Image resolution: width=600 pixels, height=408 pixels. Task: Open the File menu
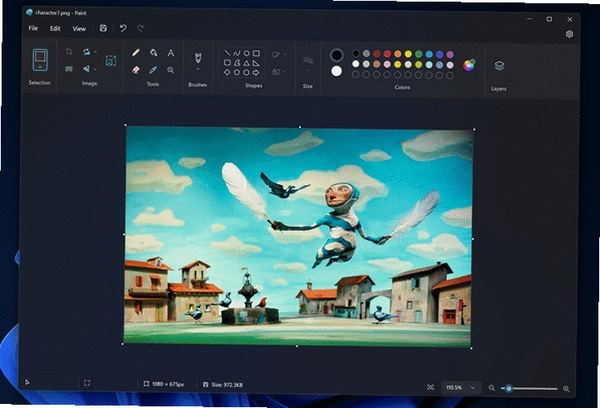[x=33, y=28]
